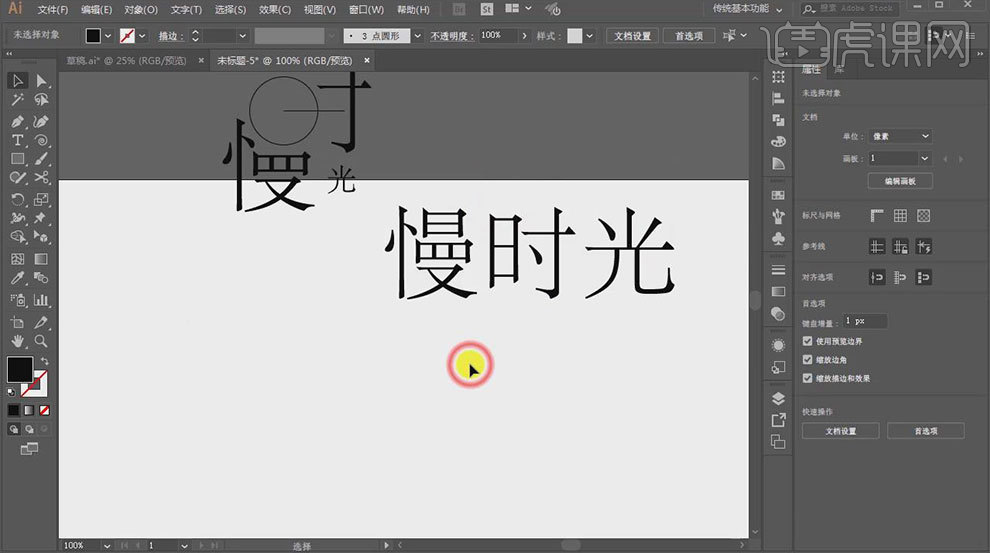Select the Spiral tool

point(41,140)
